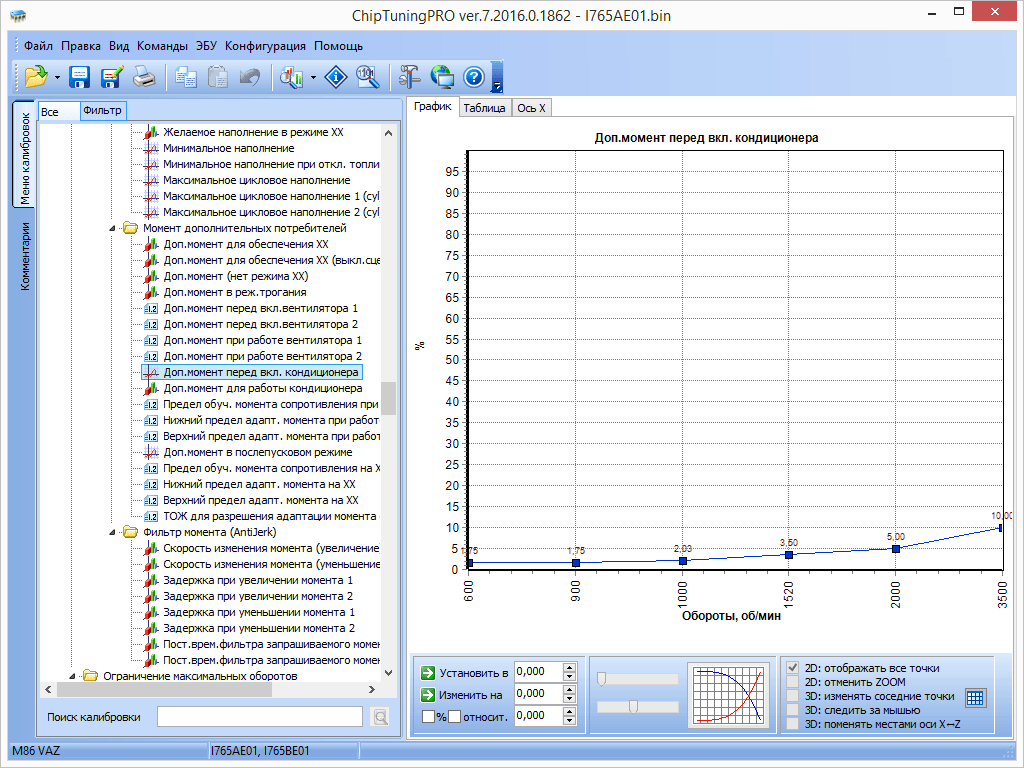Viewport: 1024px width, 768px height.
Task: Expand 'Ограничение максимальных оборотов' folder
Action: (74, 676)
